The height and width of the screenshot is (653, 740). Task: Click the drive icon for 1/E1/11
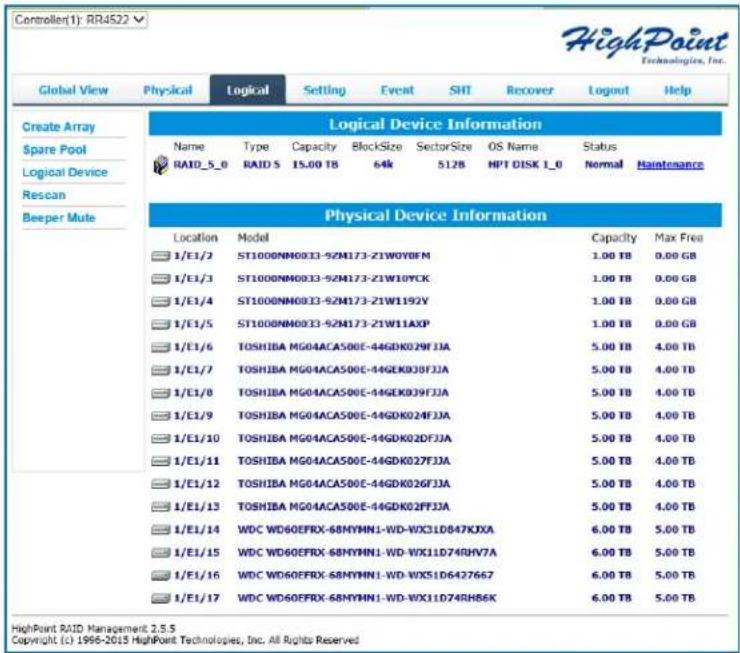160,461
